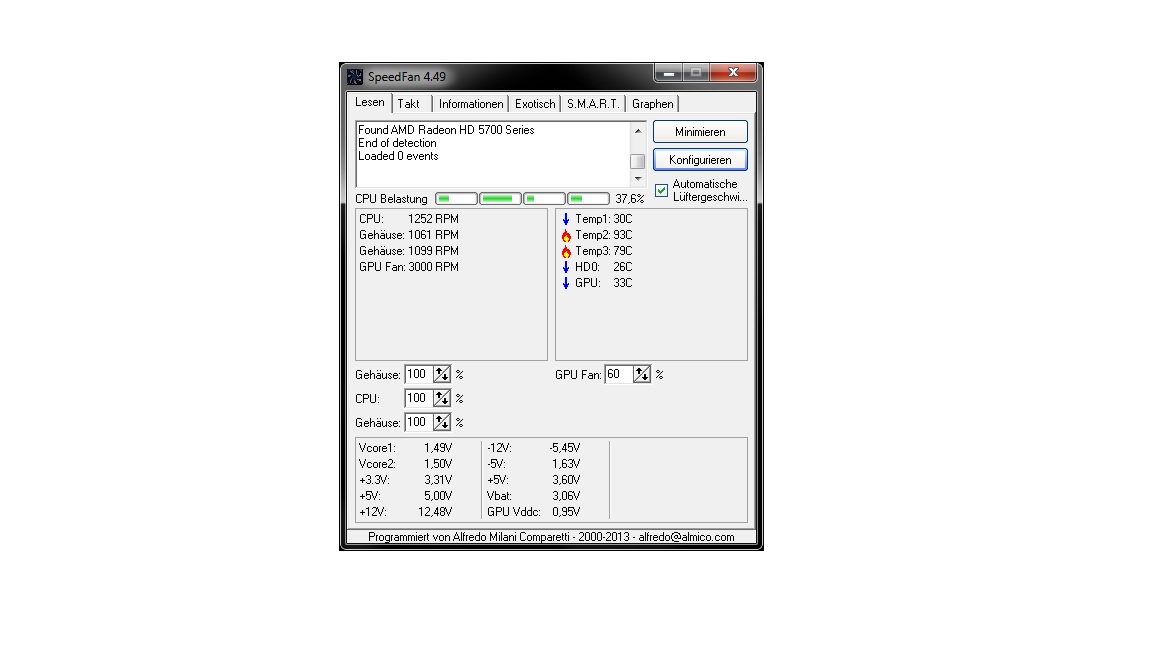This screenshot has height=648, width=1152.
Task: Select log line 'Found AMD Radeon HD 5700 Series'
Action: pos(446,130)
